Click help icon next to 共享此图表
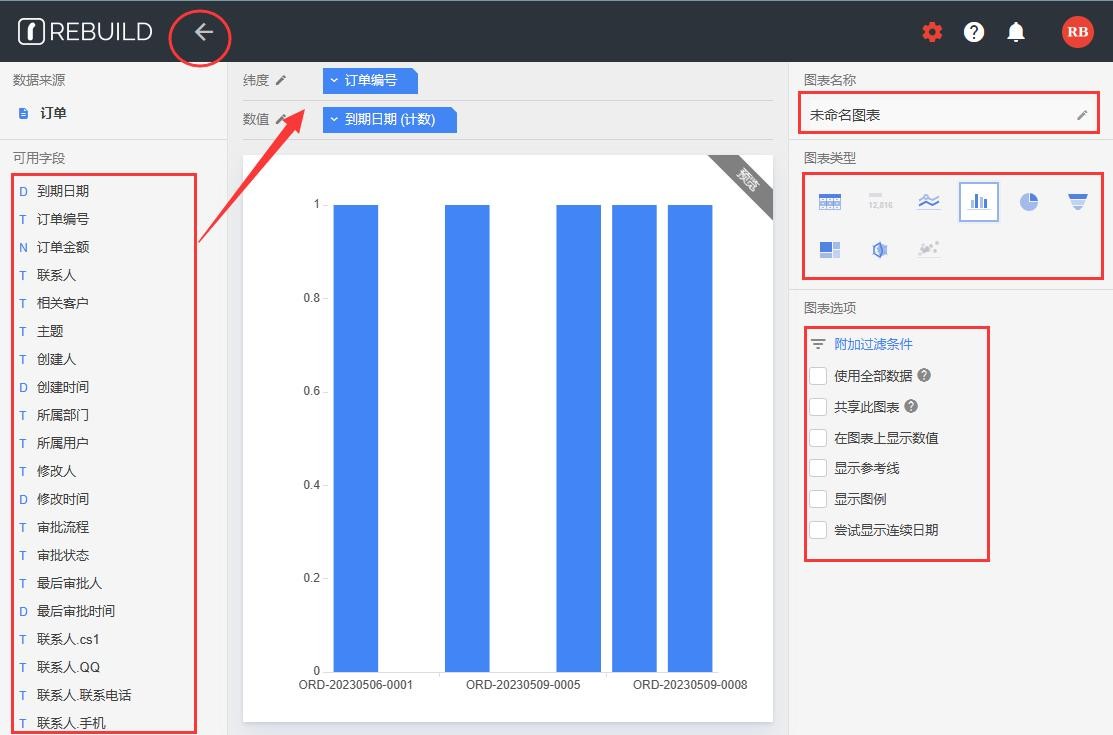The height and width of the screenshot is (735, 1113). [911, 406]
